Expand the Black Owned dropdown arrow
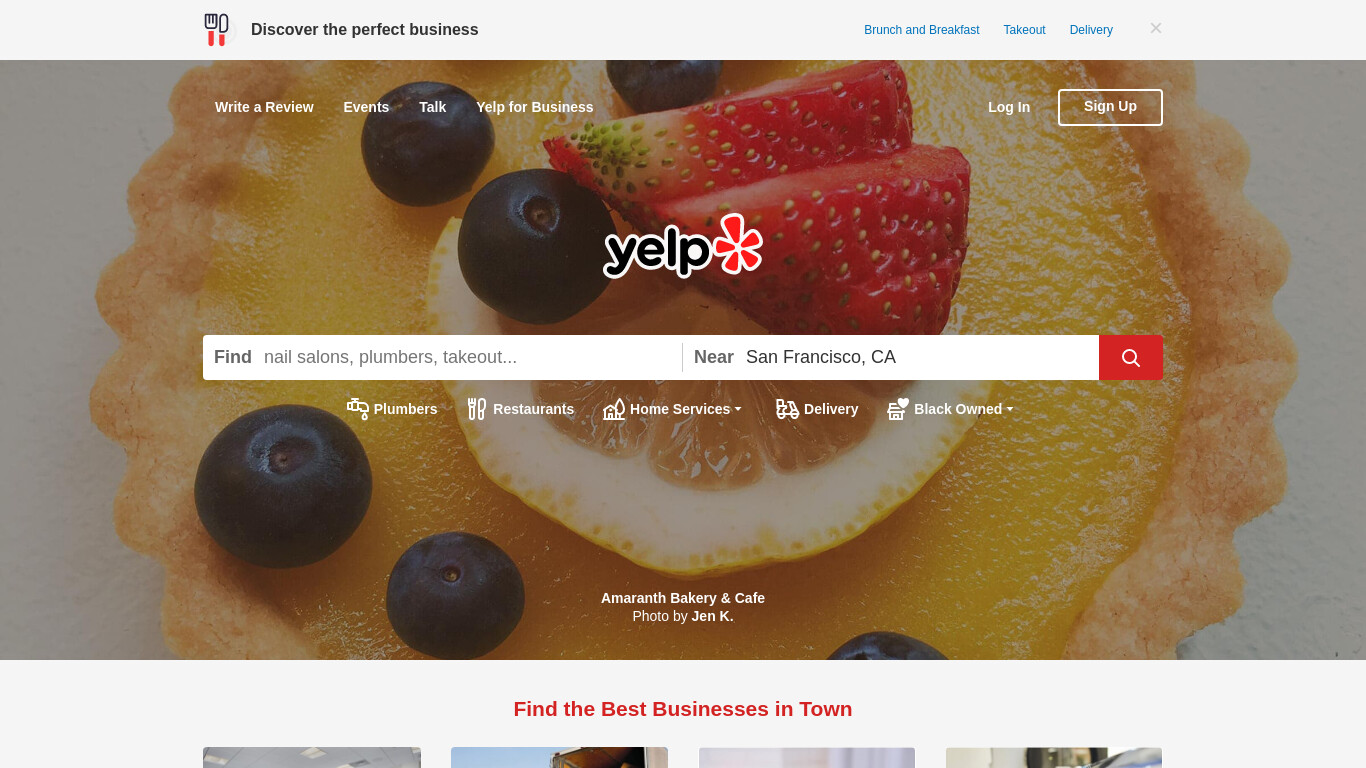This screenshot has width=1366, height=768. point(1010,409)
